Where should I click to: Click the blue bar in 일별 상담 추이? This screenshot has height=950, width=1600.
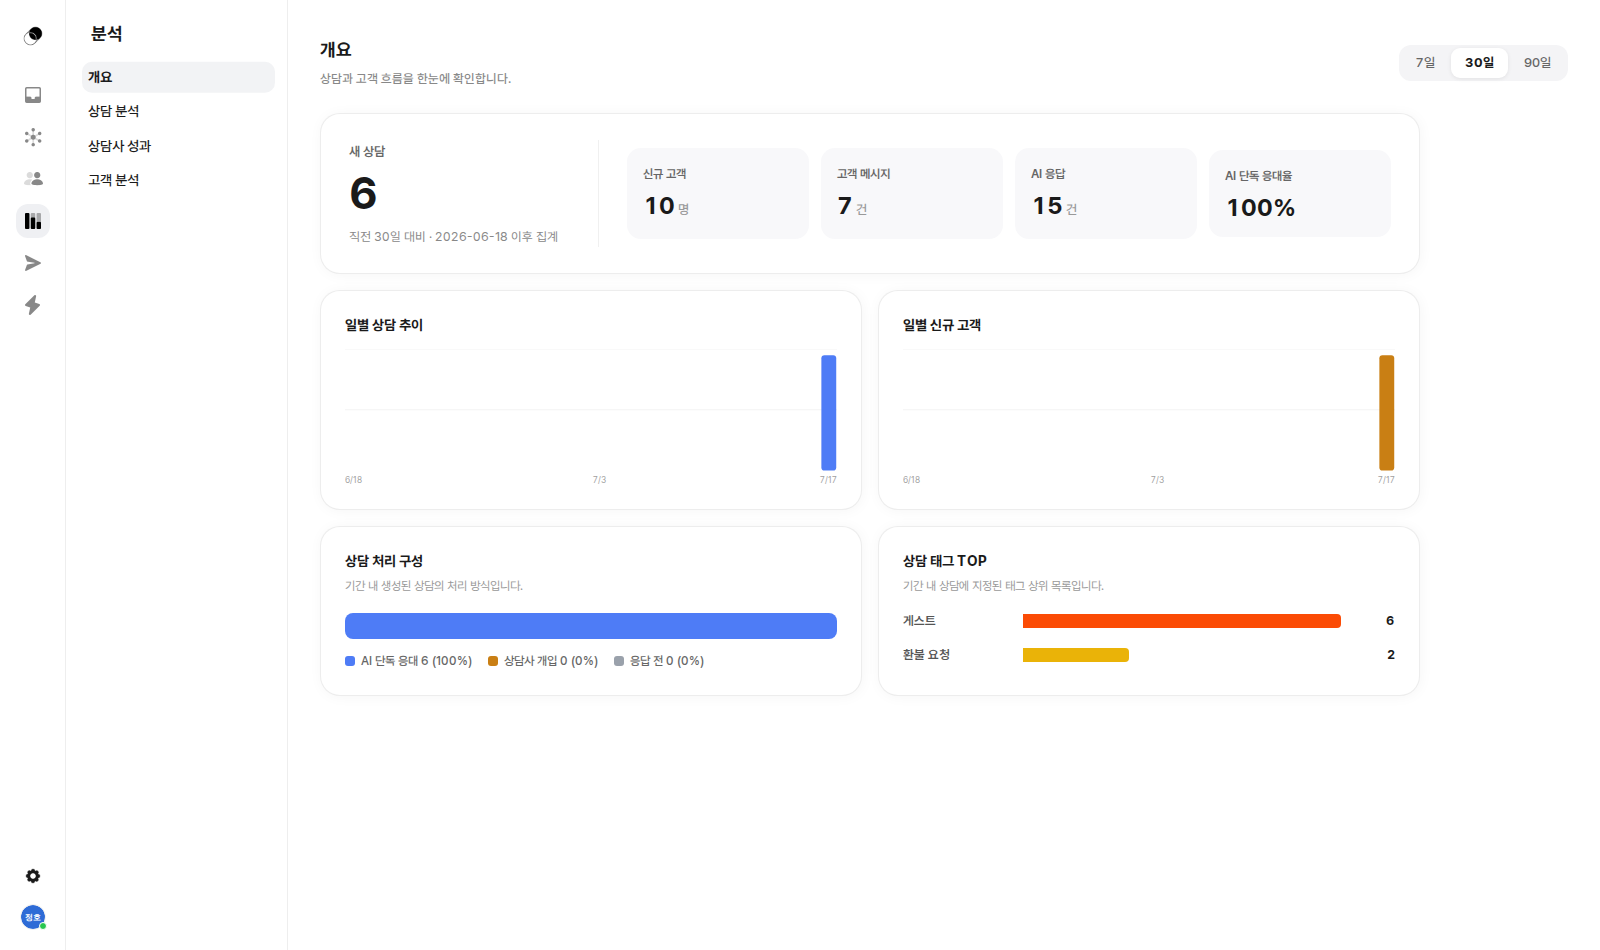829,412
